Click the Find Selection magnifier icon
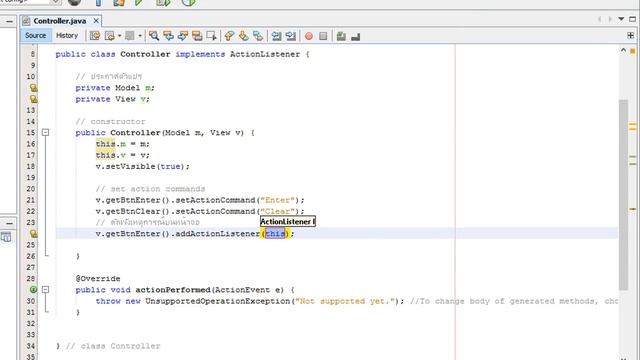 154,36
